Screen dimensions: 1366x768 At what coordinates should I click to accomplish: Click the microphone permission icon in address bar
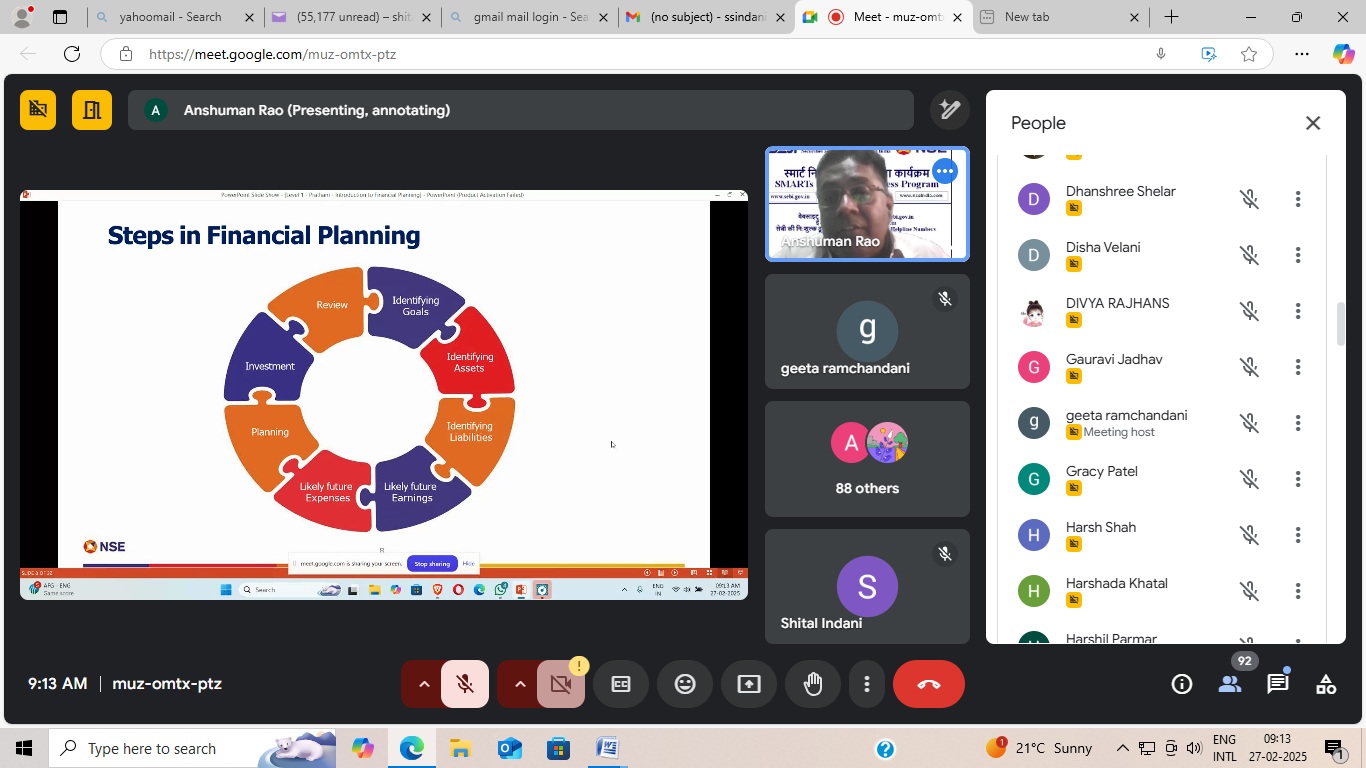click(1161, 54)
